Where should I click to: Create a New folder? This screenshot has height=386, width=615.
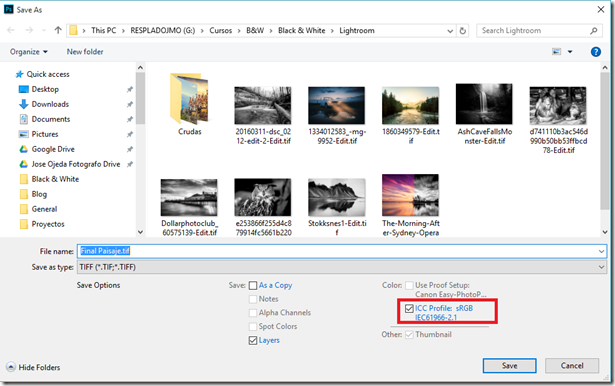coord(85,52)
